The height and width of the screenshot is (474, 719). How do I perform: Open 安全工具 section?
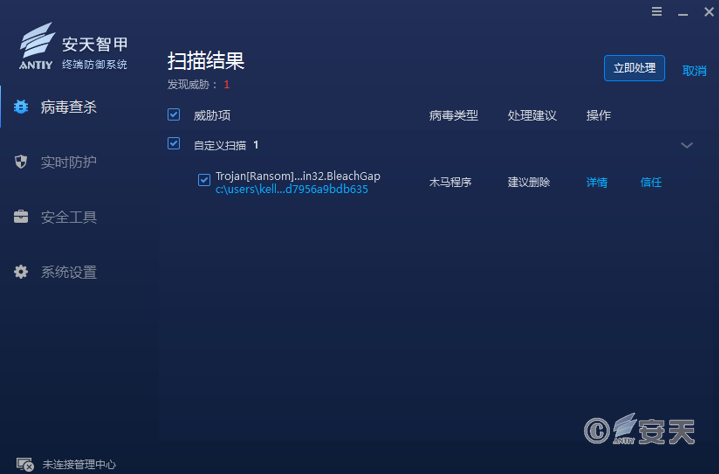coord(68,217)
